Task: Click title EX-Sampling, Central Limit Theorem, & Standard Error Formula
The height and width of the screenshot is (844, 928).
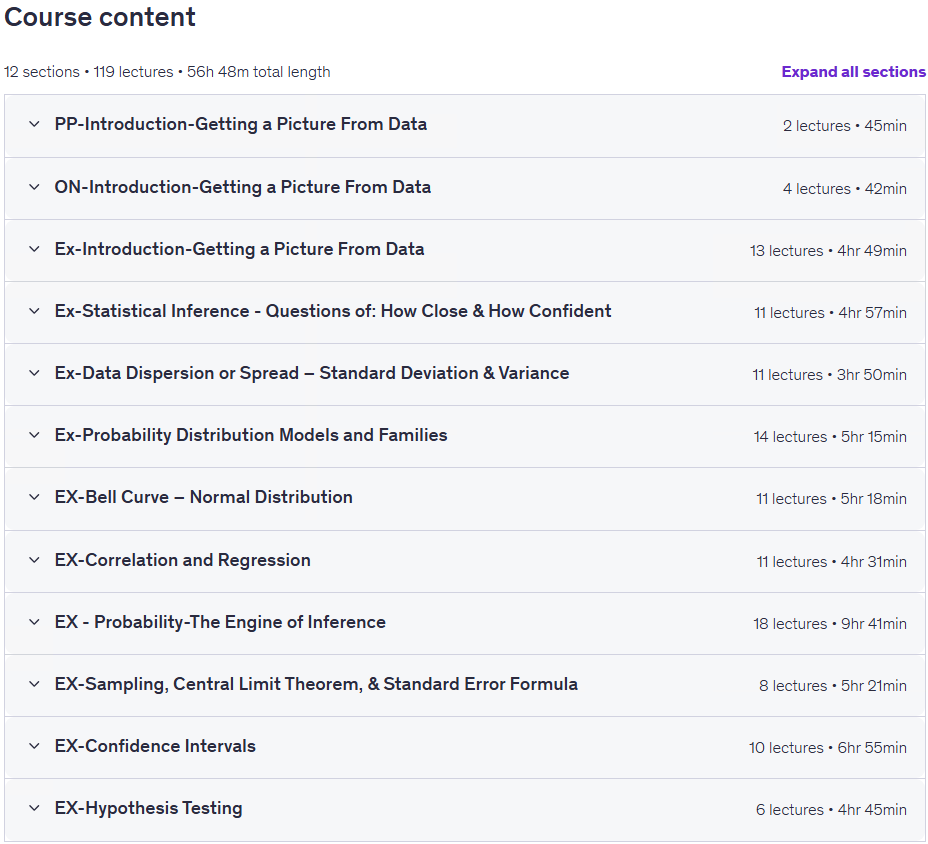Action: (x=317, y=684)
